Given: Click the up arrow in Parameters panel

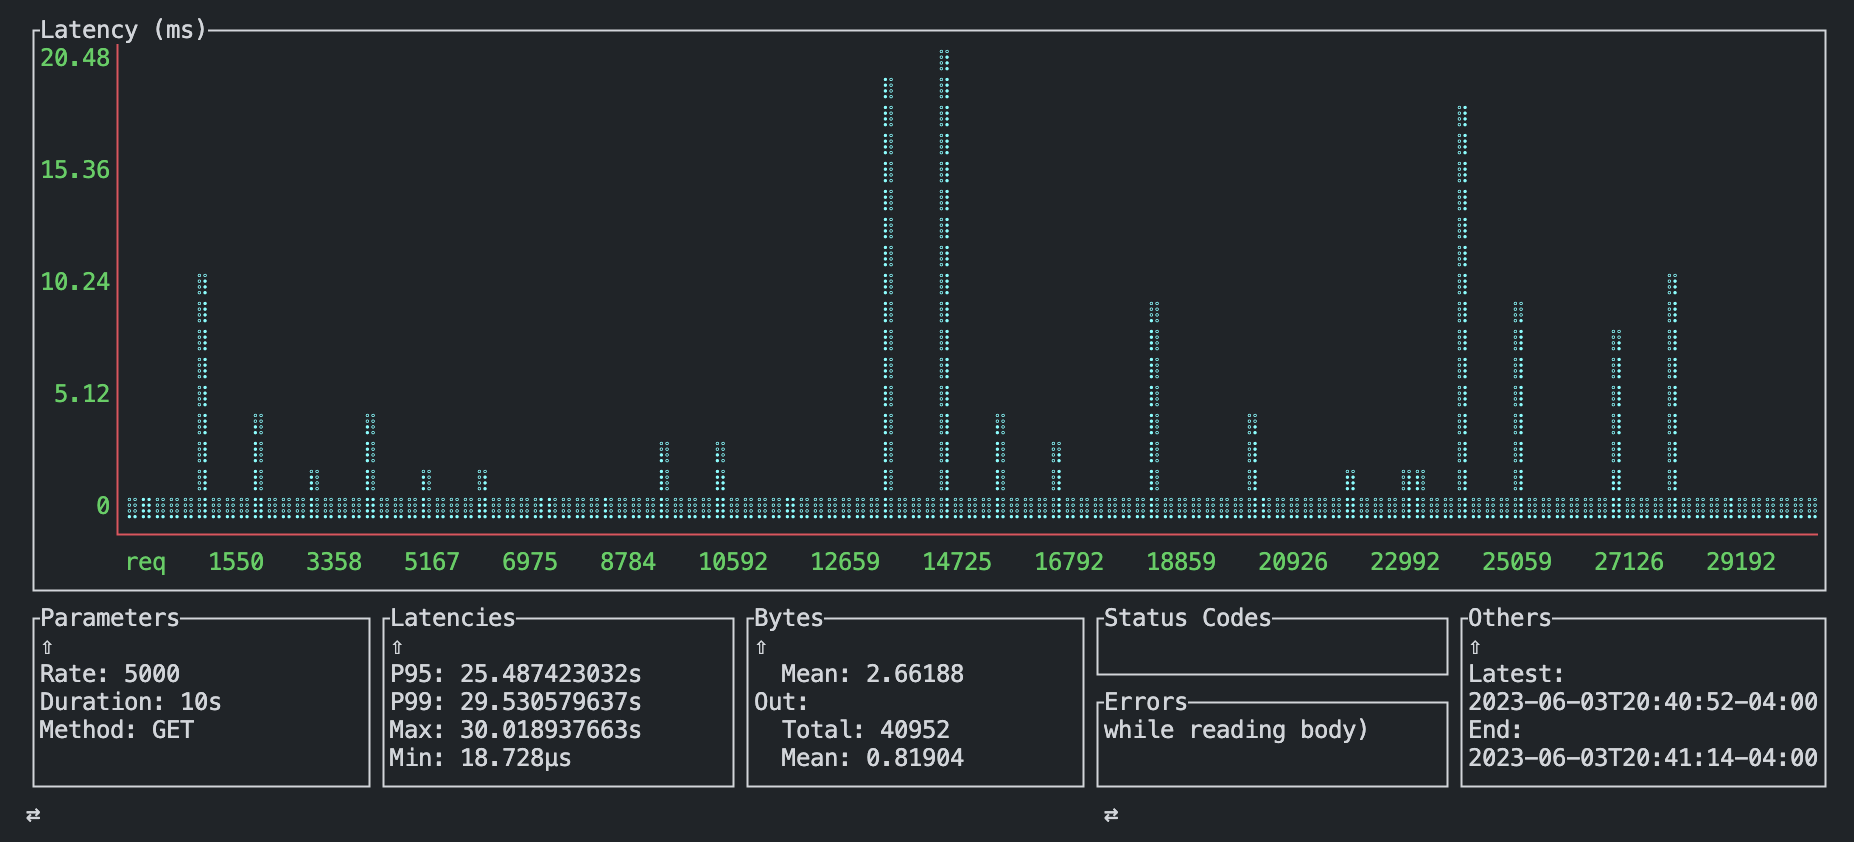Looking at the screenshot, I should (47, 647).
